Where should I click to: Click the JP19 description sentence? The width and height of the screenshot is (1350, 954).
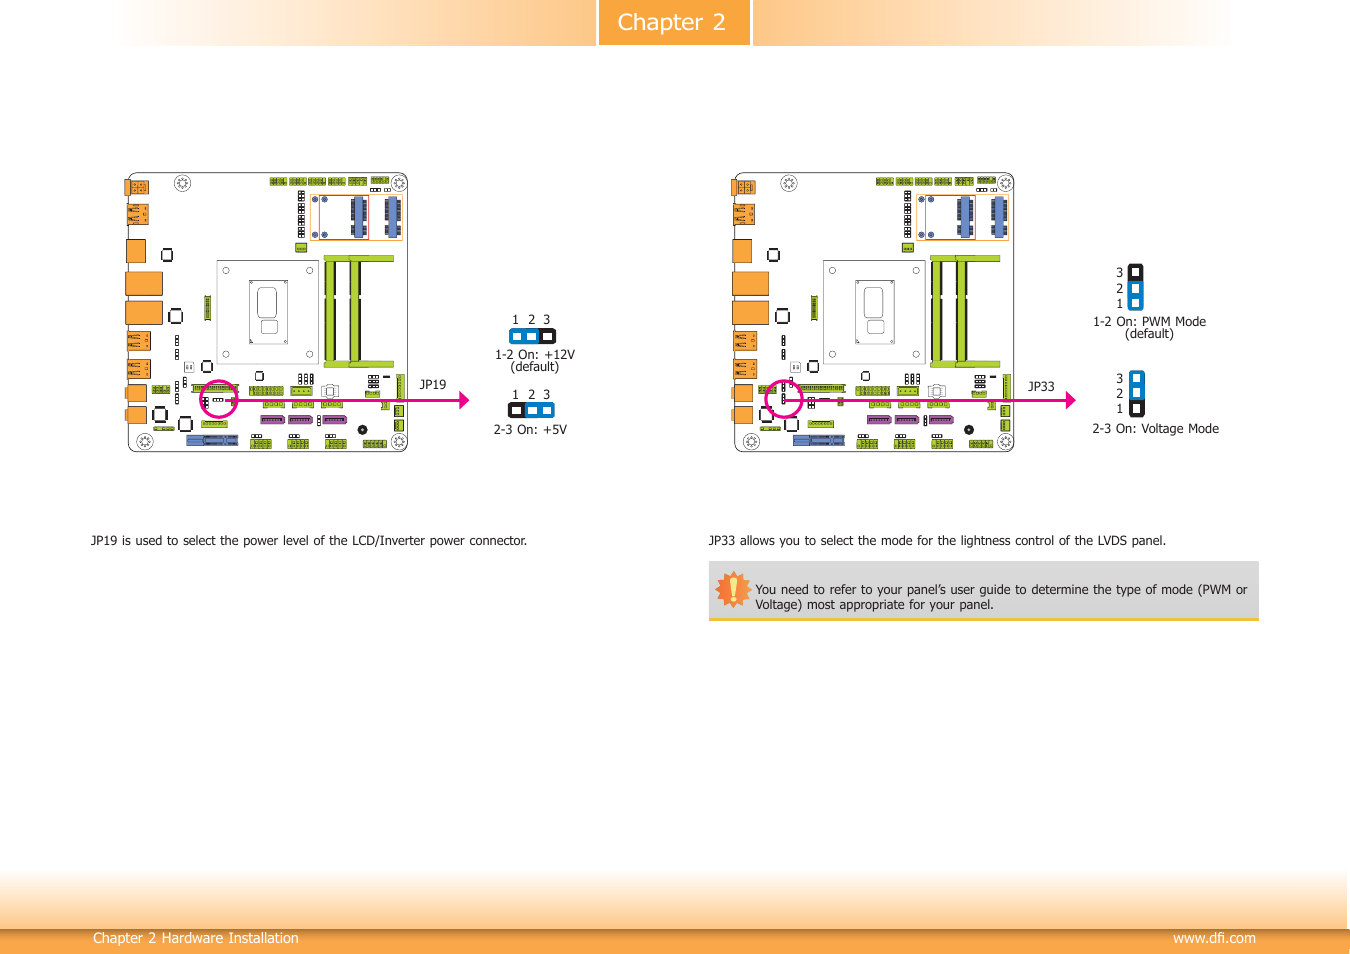[309, 541]
